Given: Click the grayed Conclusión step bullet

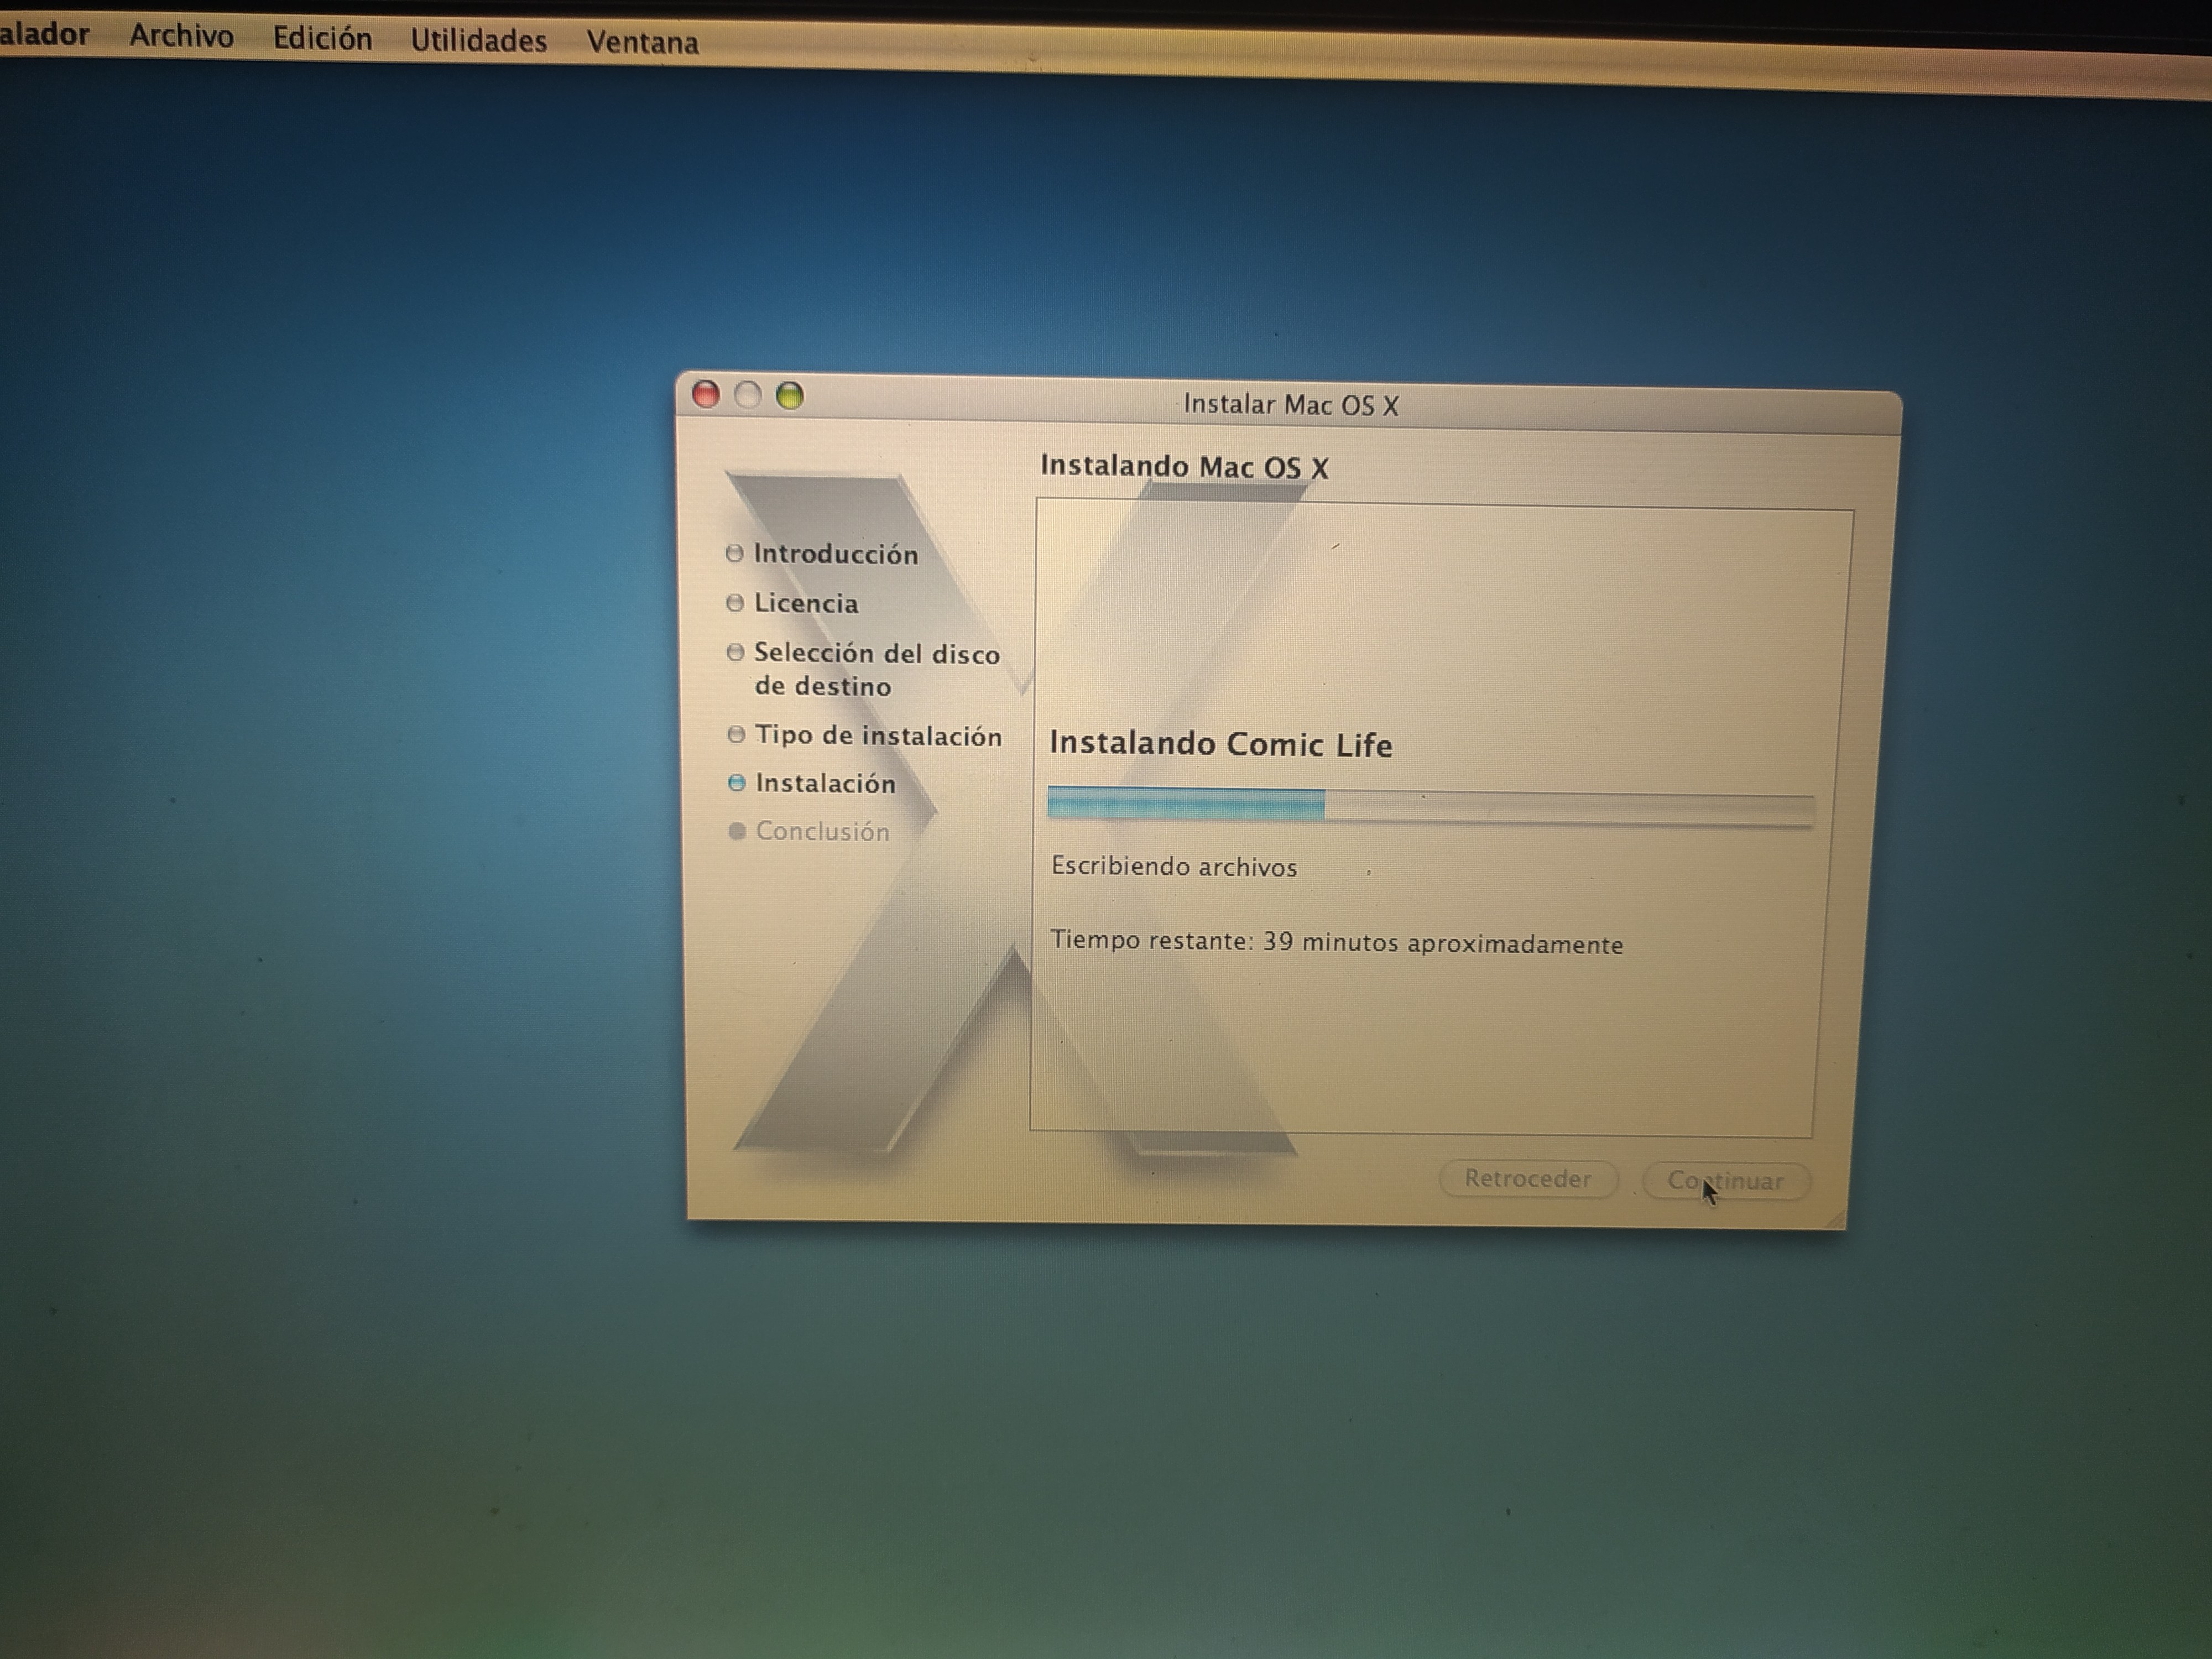Looking at the screenshot, I should point(737,831).
